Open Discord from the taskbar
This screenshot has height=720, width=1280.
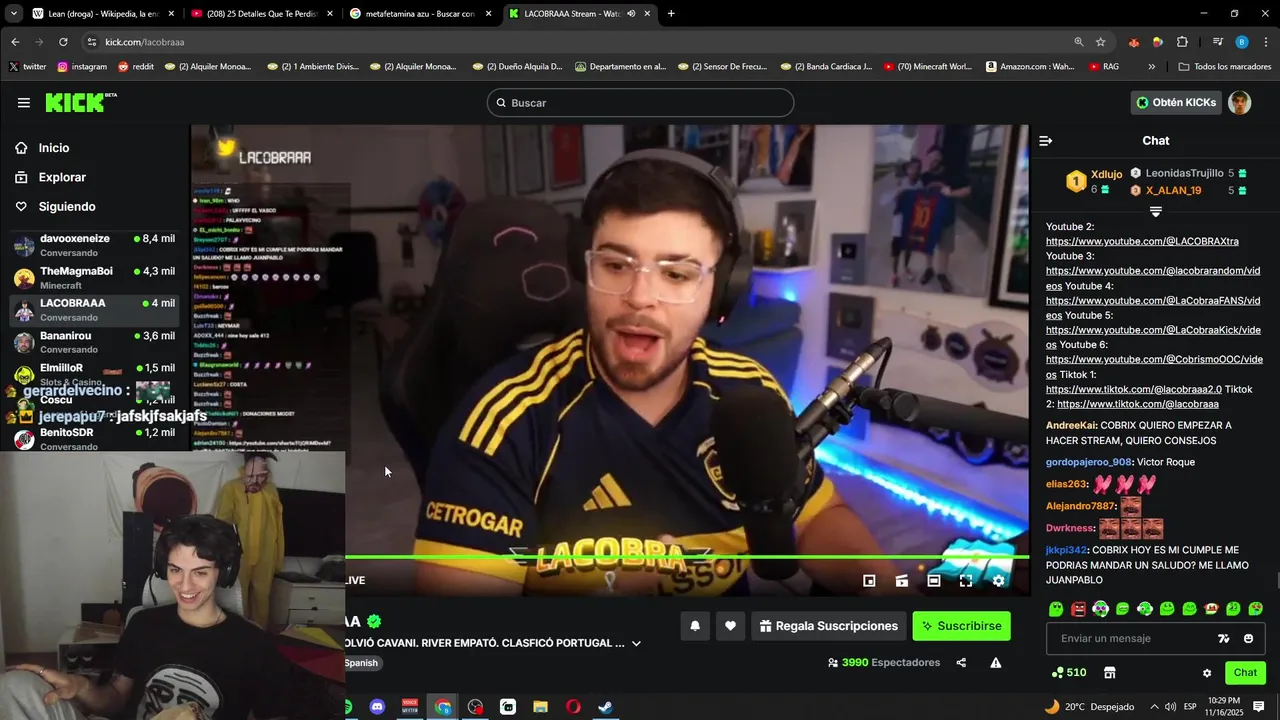pos(377,707)
